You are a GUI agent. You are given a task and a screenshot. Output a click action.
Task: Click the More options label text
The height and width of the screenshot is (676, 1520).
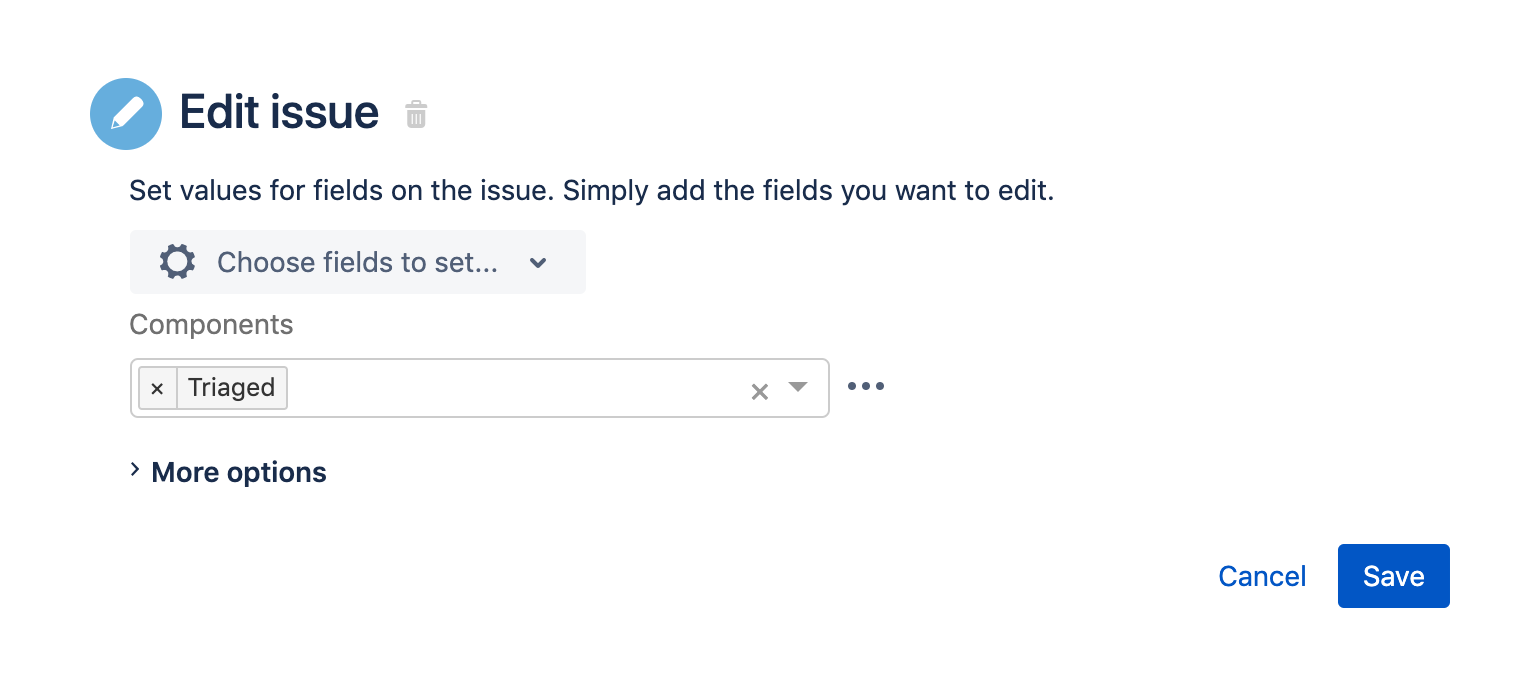tap(239, 472)
